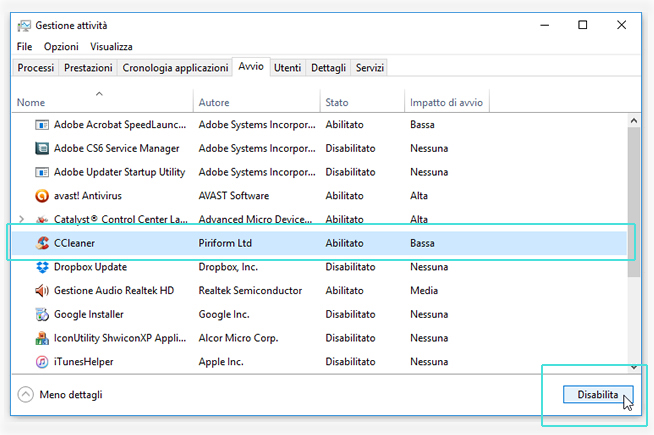
Task: Switch to the Utenti tab
Action: [287, 68]
